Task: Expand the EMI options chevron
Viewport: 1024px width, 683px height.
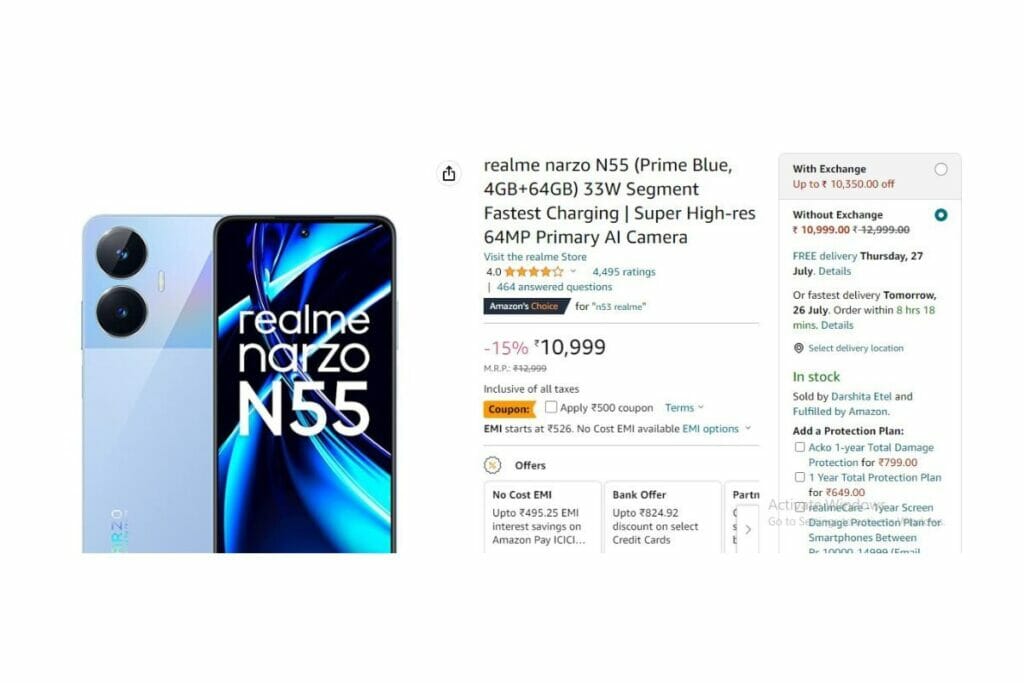Action: coord(748,428)
